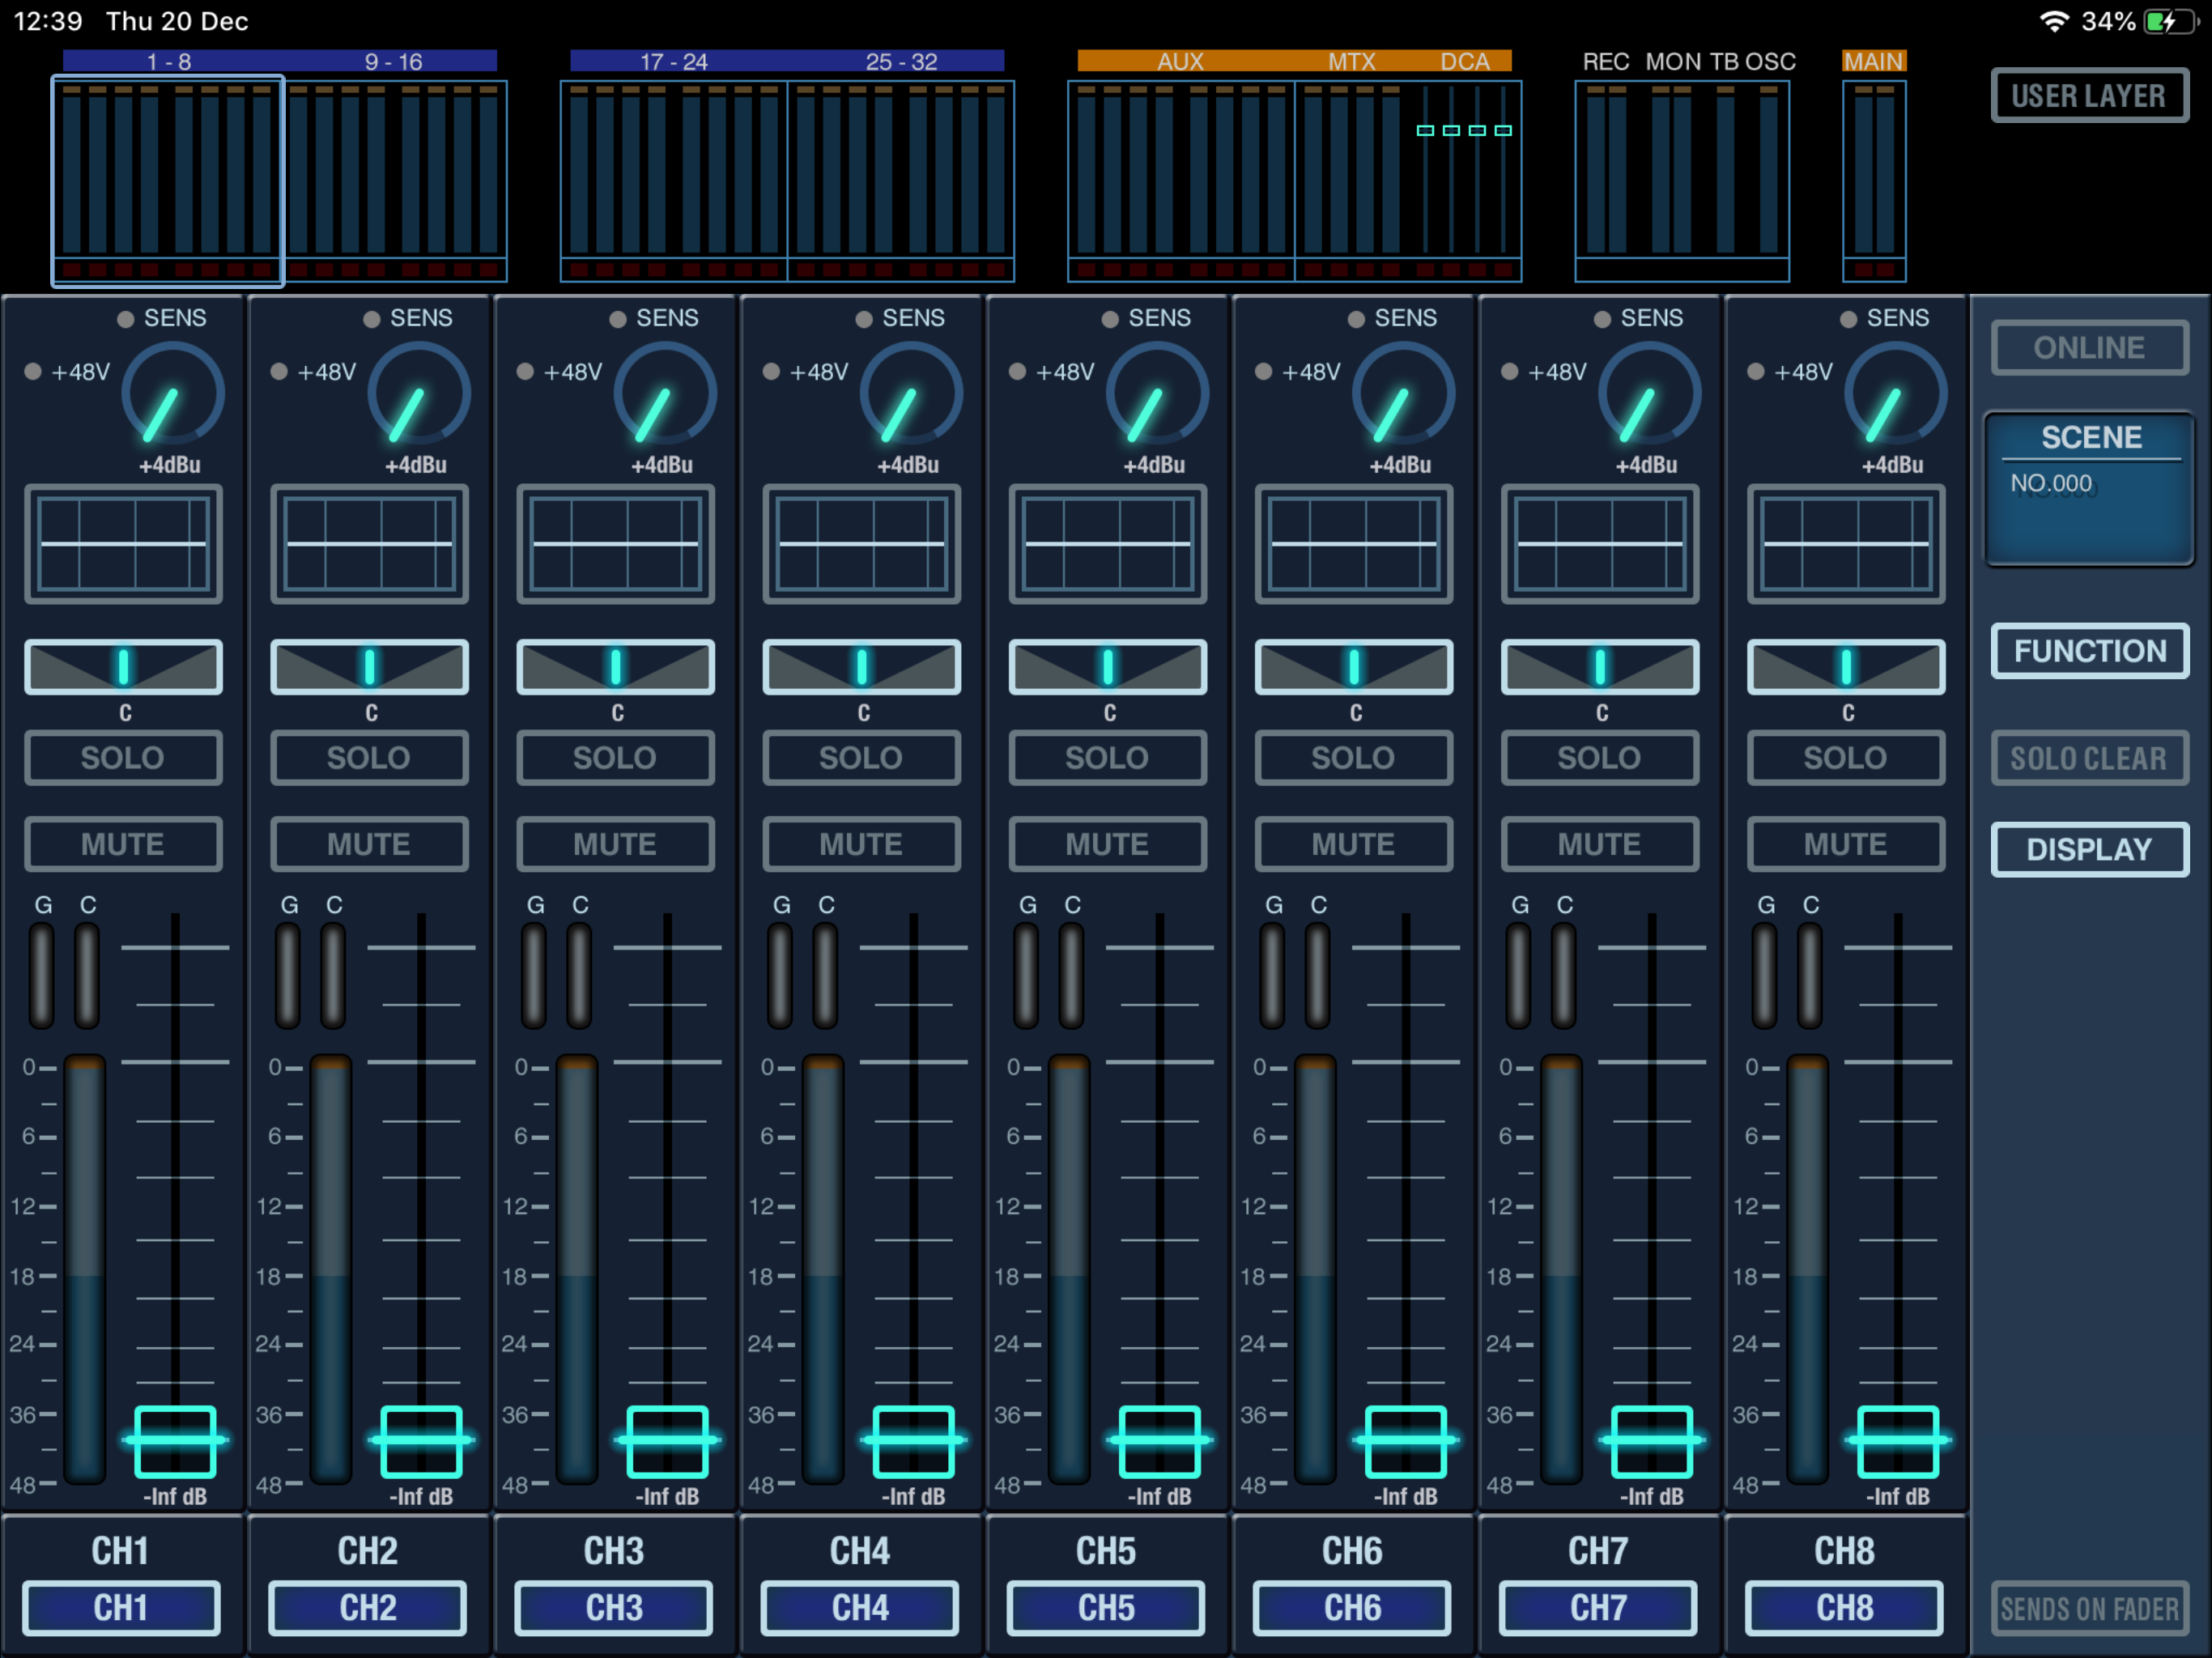This screenshot has height=1658, width=2212.
Task: Open the FUNCTION menu
Action: coord(2089,651)
